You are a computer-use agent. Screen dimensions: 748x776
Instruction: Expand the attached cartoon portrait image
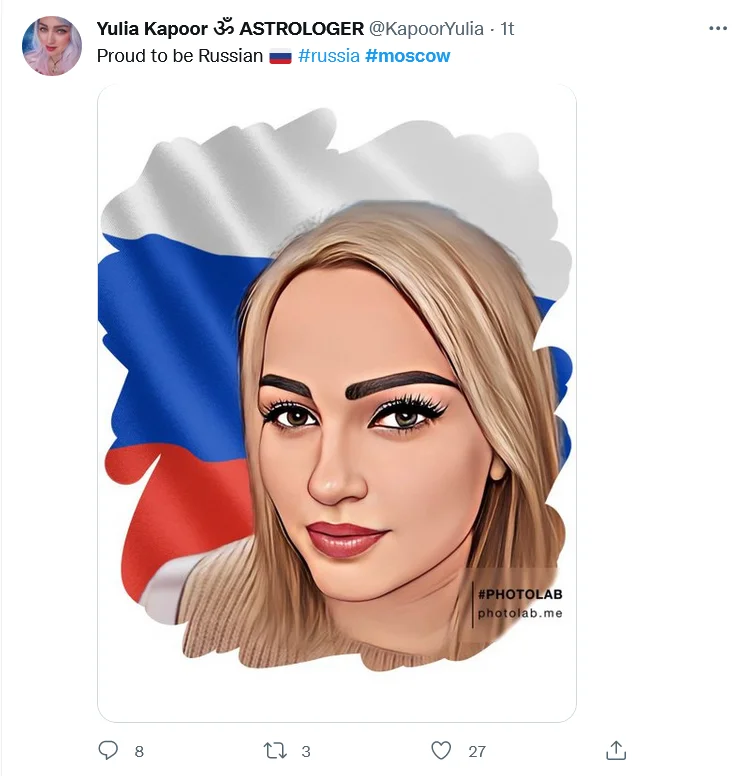pos(336,402)
